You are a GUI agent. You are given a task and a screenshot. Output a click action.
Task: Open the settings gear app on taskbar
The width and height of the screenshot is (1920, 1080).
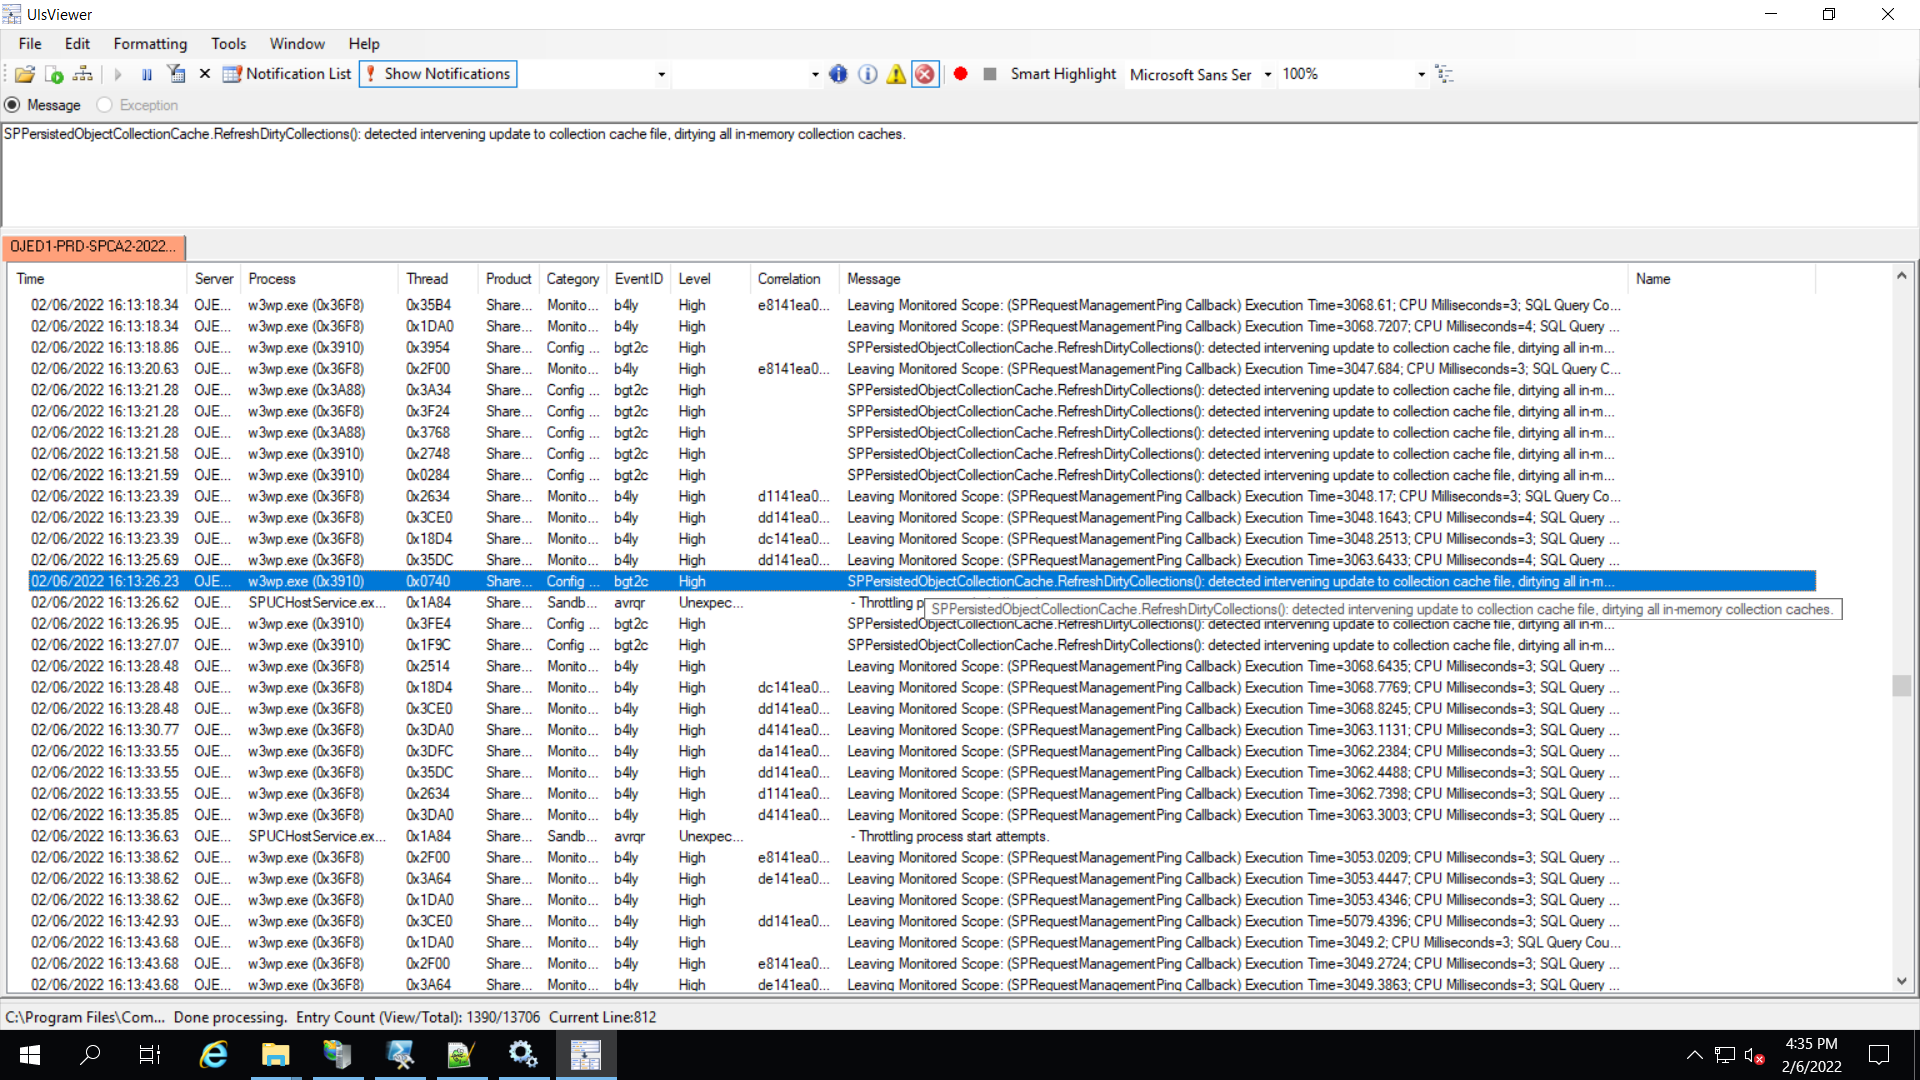tap(523, 1055)
